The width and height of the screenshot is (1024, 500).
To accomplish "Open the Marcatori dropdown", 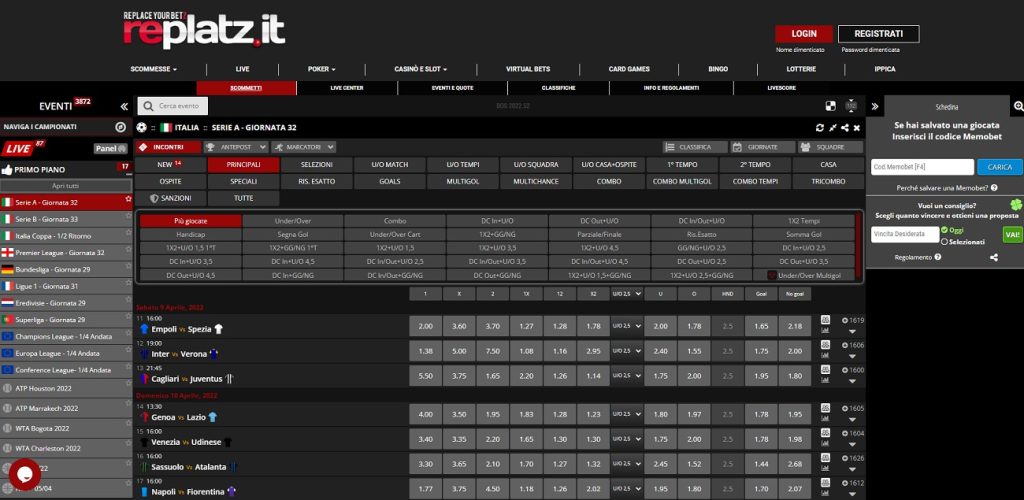I will pyautogui.click(x=304, y=148).
